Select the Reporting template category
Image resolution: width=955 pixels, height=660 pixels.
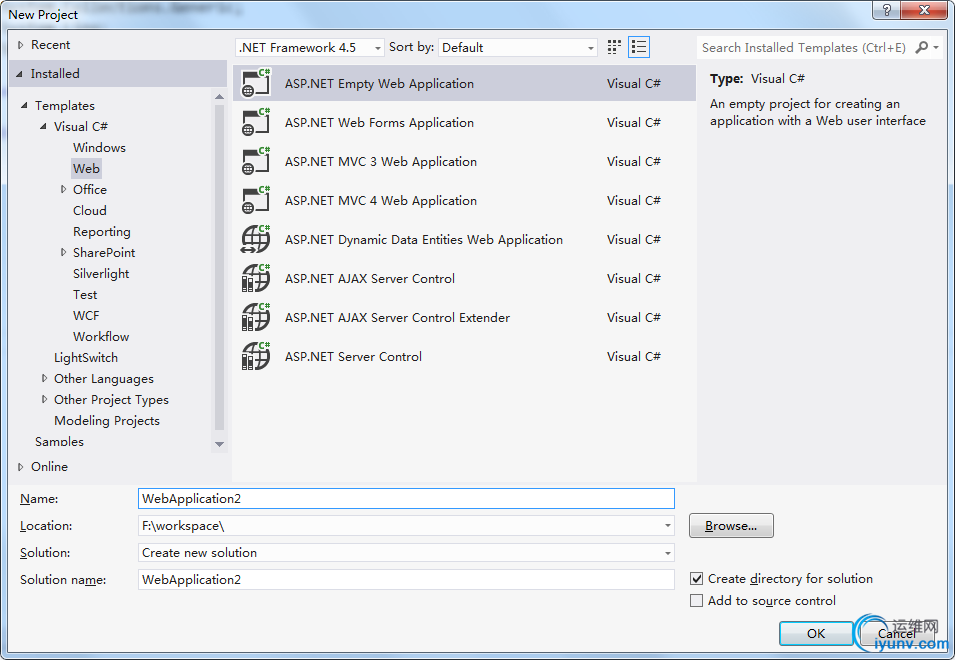coord(102,231)
